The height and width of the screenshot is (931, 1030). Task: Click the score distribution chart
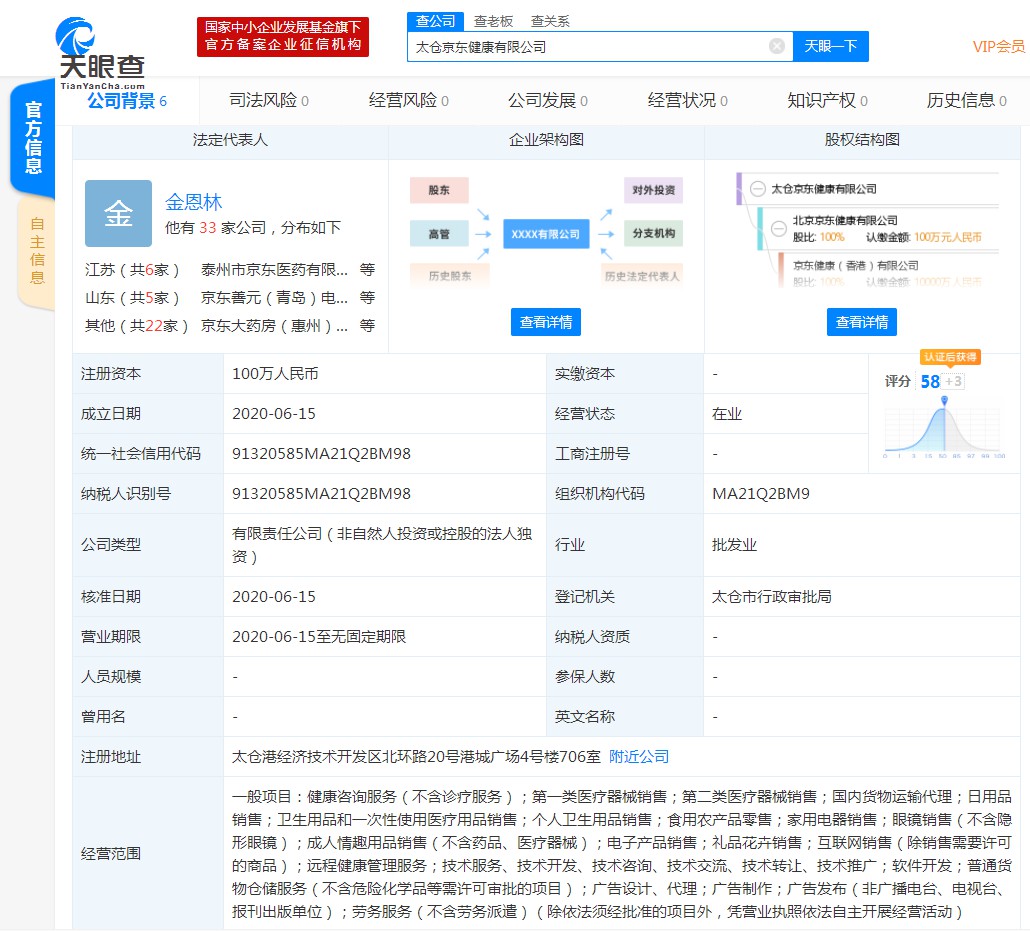(x=943, y=427)
